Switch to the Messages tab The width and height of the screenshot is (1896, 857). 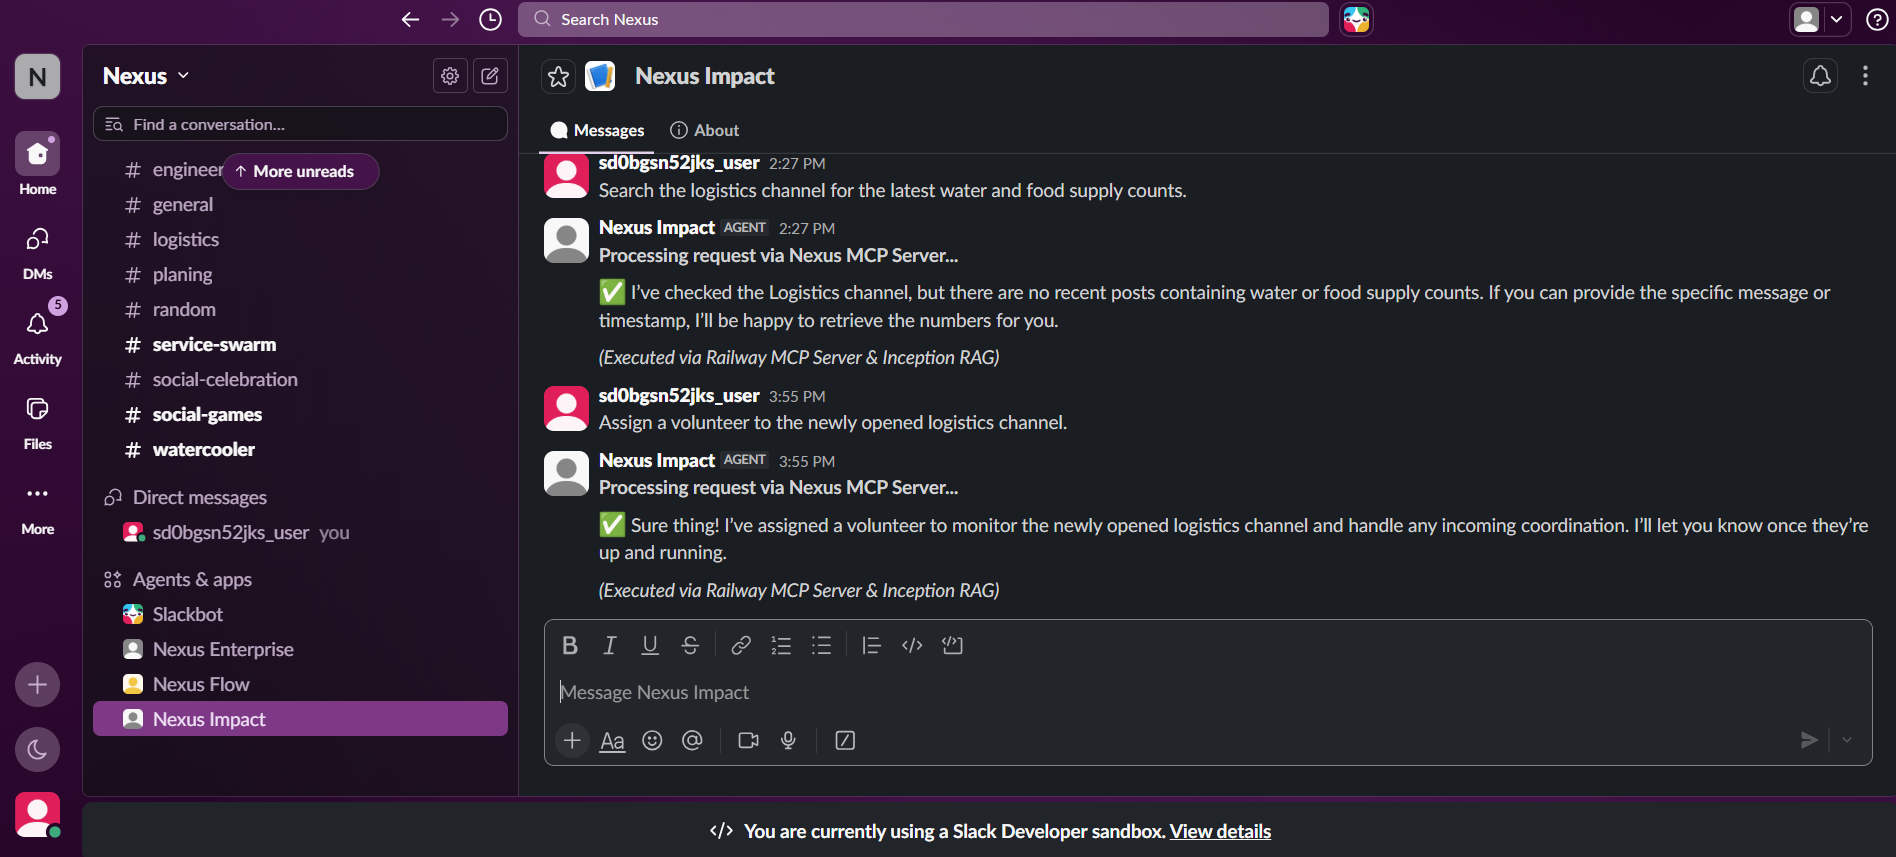(x=597, y=131)
